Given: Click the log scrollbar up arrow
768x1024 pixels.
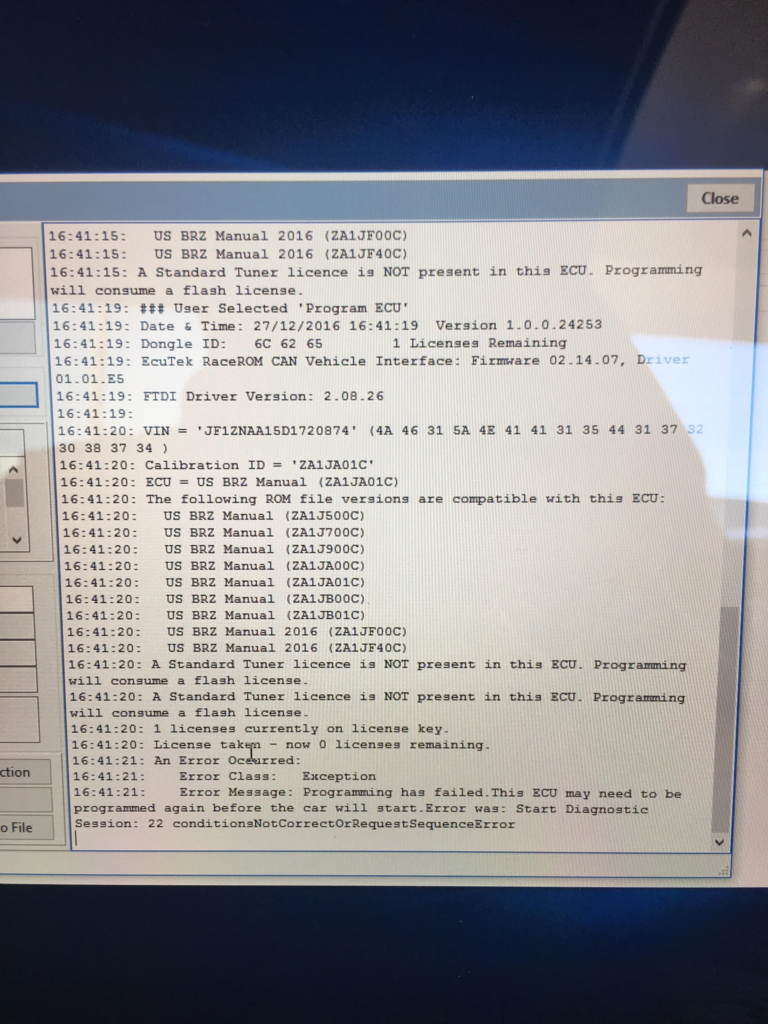Looking at the screenshot, I should pos(745,234).
